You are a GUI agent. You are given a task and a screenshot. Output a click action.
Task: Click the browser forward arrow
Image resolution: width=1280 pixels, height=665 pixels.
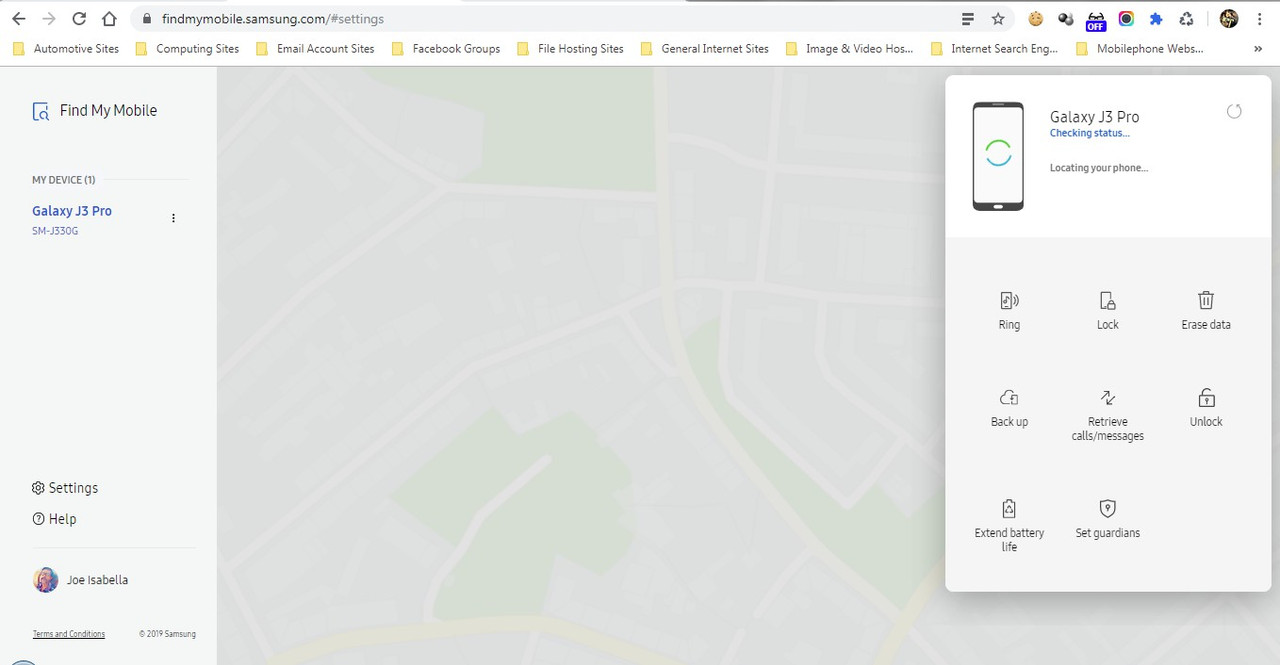click(x=48, y=19)
